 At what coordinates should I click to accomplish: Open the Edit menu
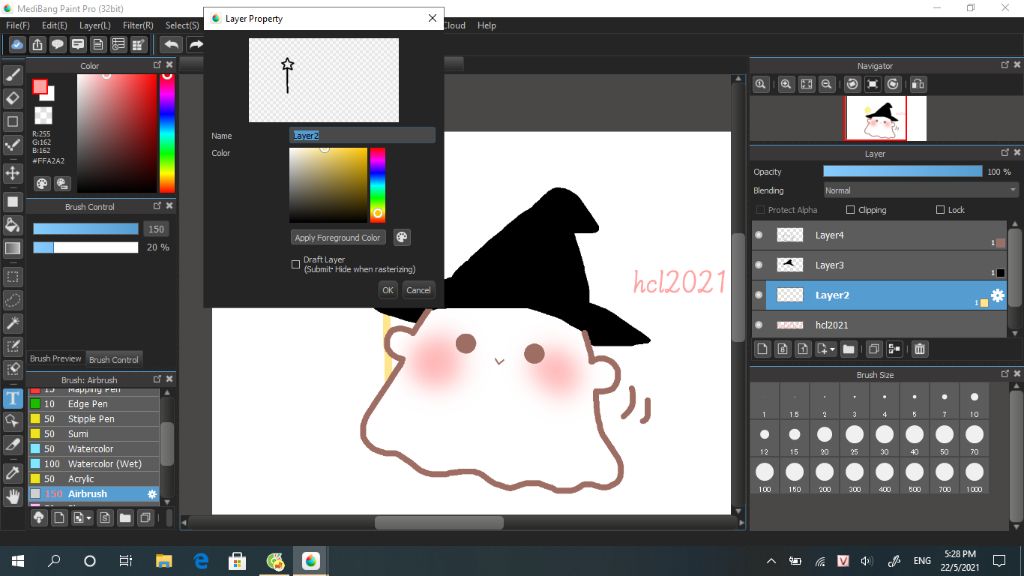[x=54, y=25]
